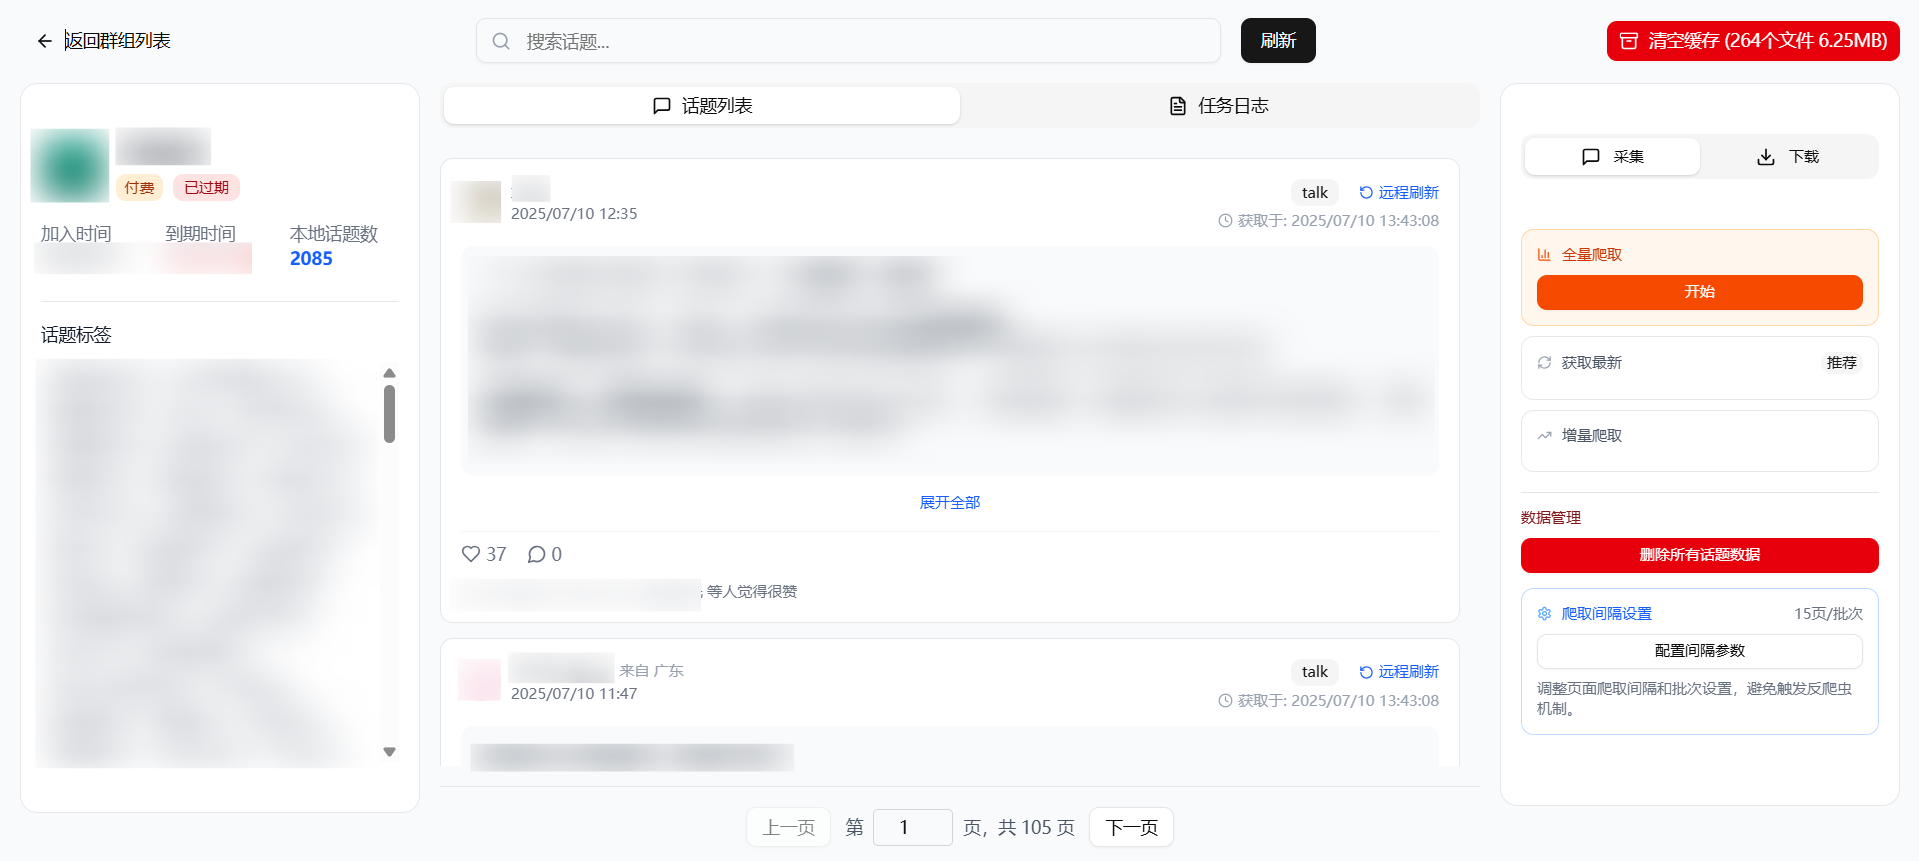Click talk tag on the 12:35 post
1919x861 pixels.
(1314, 193)
